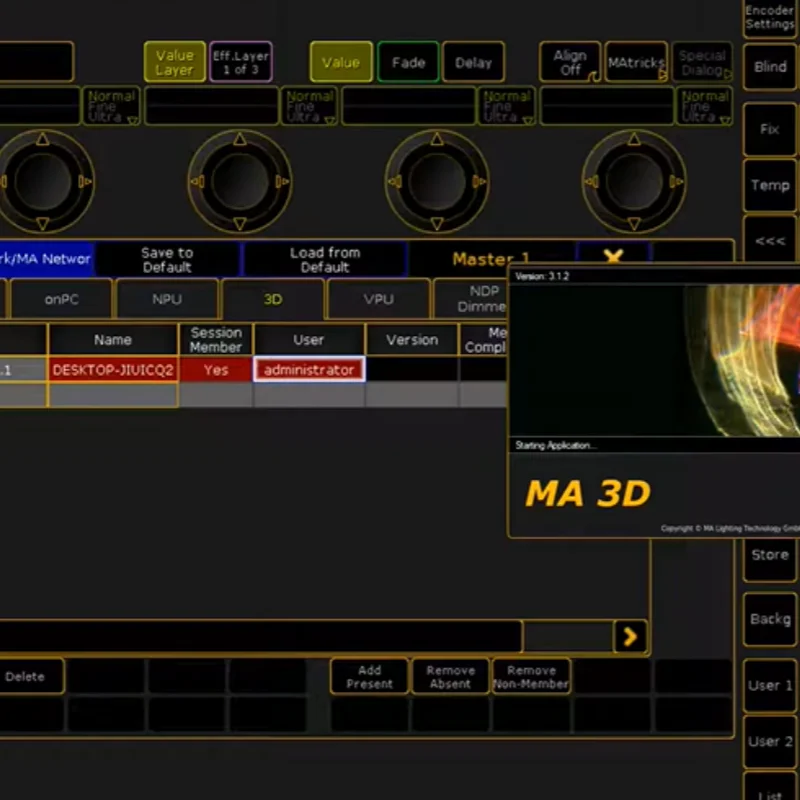The width and height of the screenshot is (800, 800).
Task: Click the yellow chevron command line arrow
Action: 630,636
